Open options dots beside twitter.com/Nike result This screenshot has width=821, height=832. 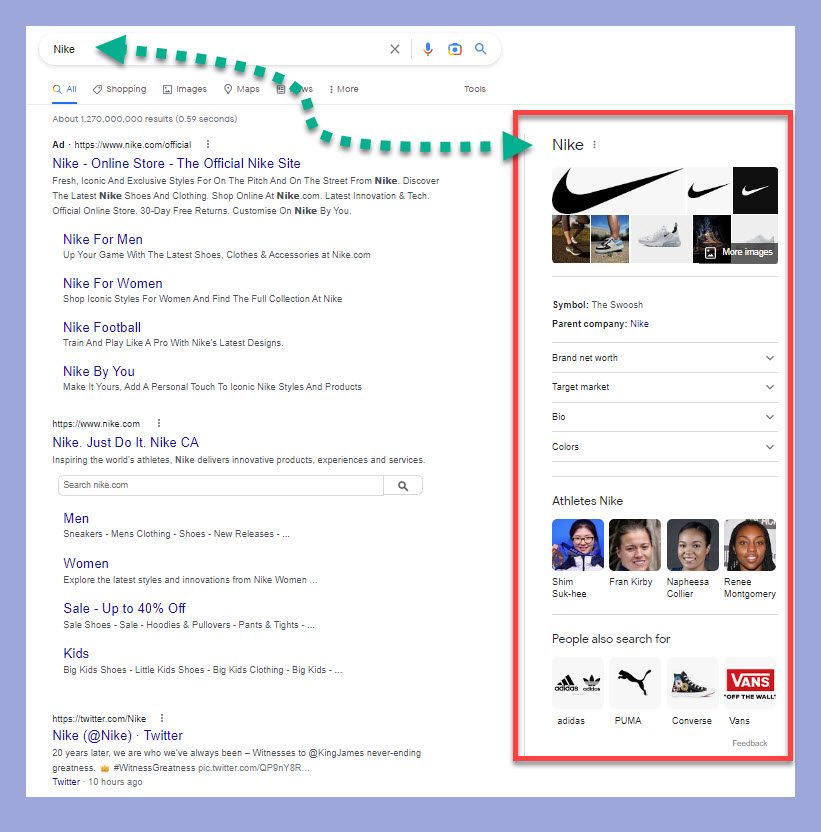point(162,718)
